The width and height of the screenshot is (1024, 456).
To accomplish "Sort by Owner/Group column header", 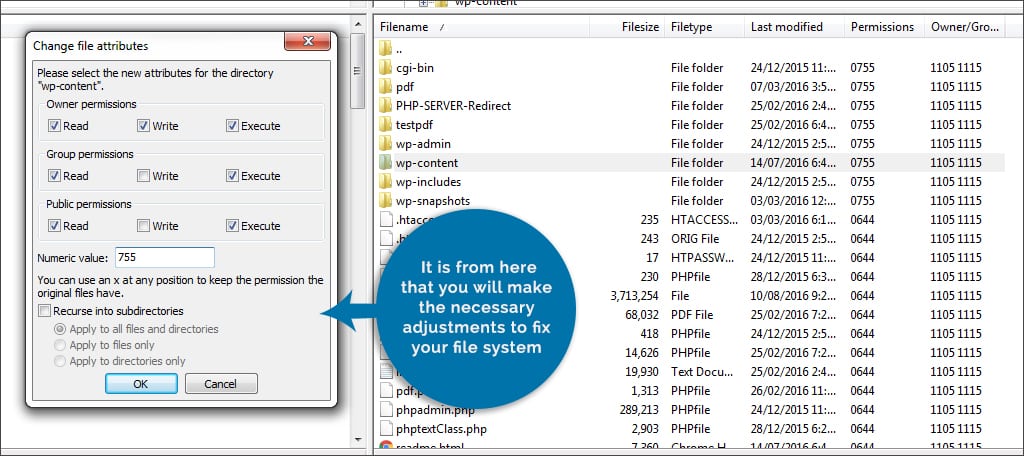I will (x=967, y=27).
